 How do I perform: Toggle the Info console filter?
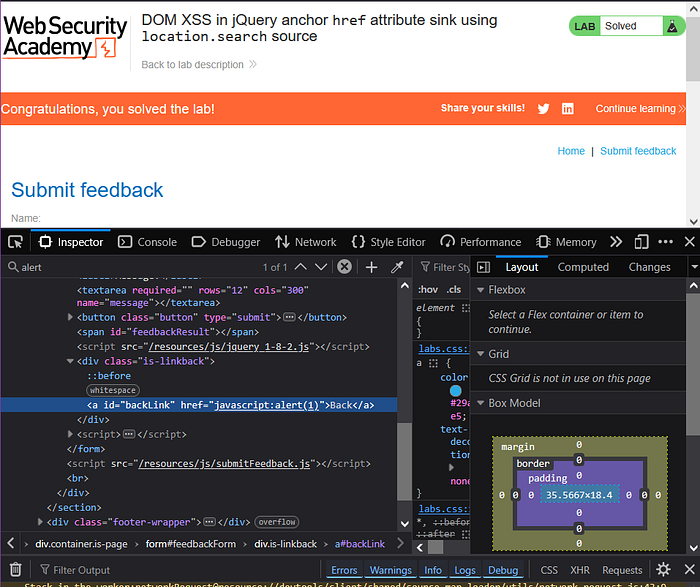point(433,570)
